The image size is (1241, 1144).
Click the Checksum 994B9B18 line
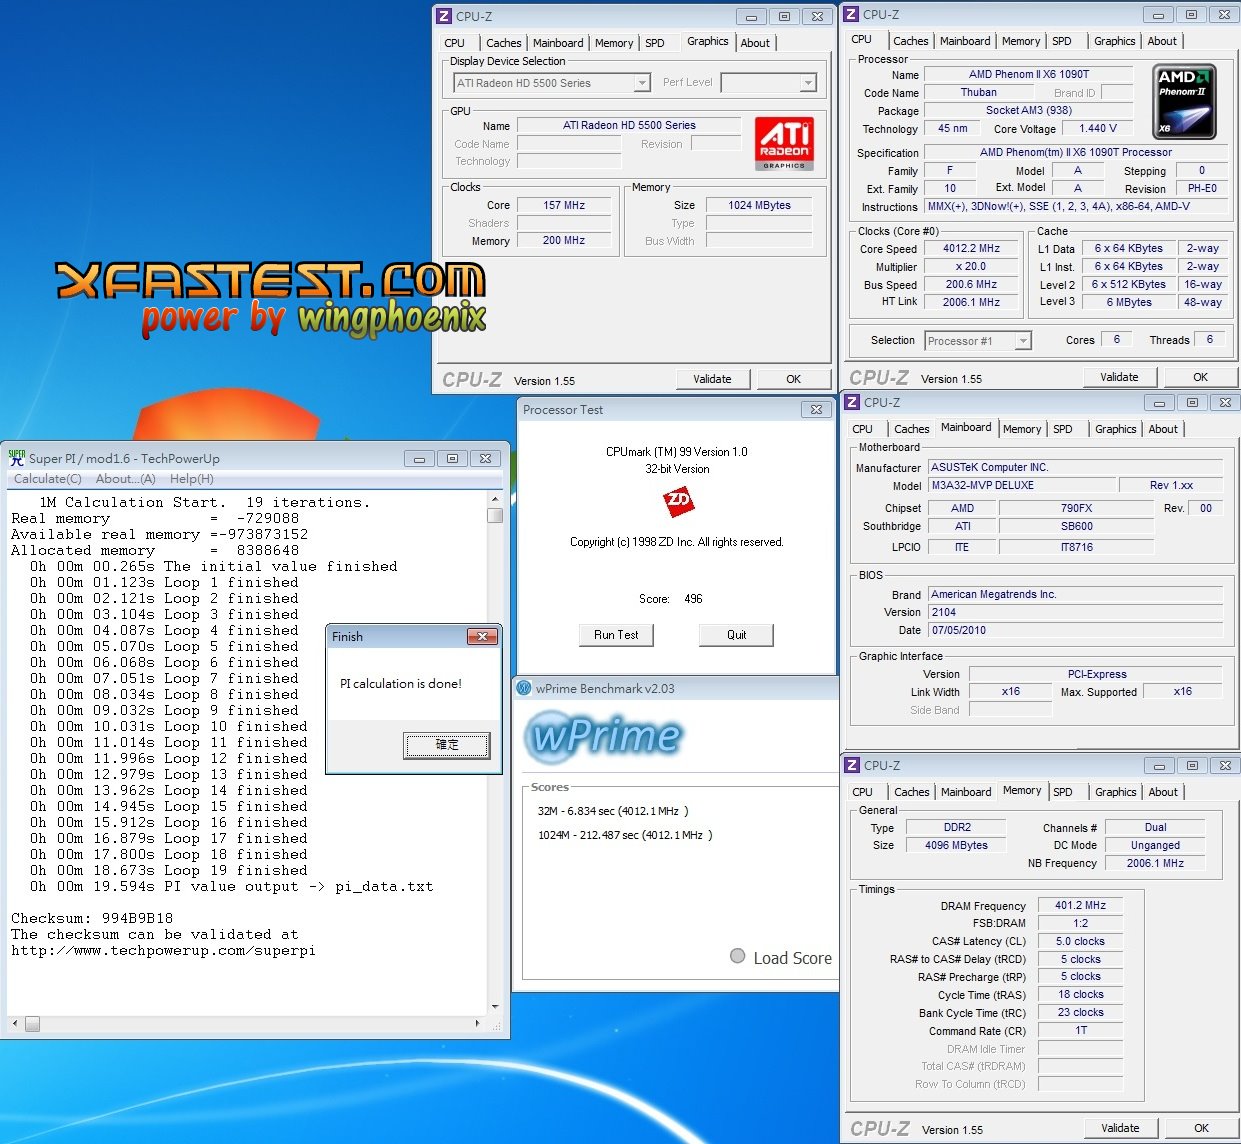[x=92, y=918]
